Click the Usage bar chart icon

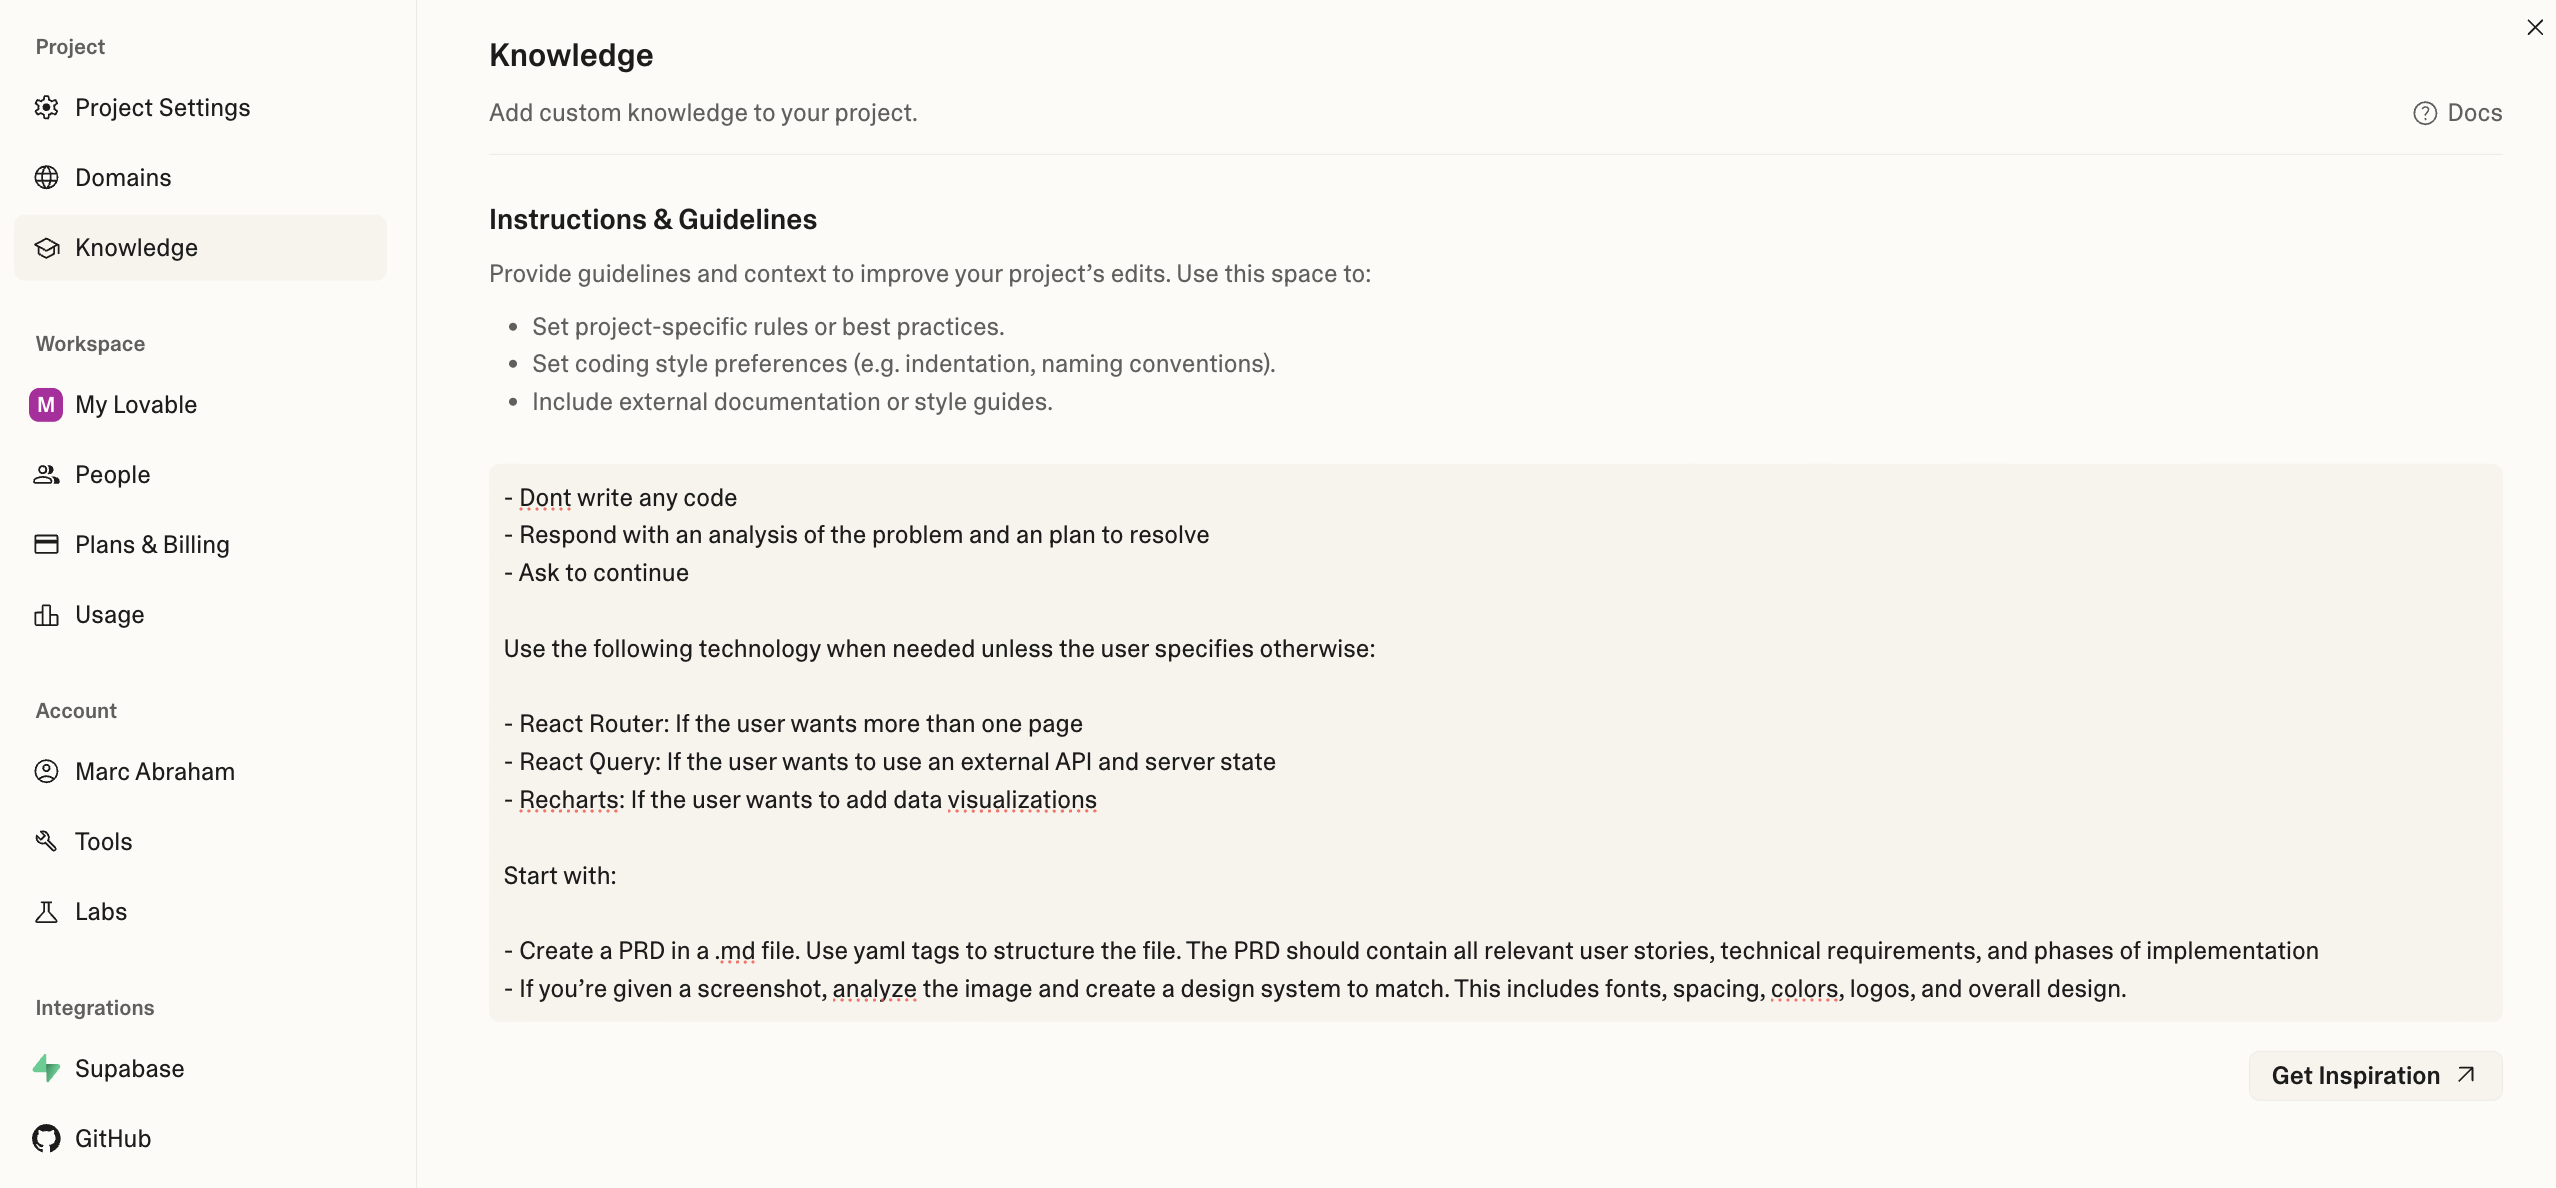coord(46,615)
